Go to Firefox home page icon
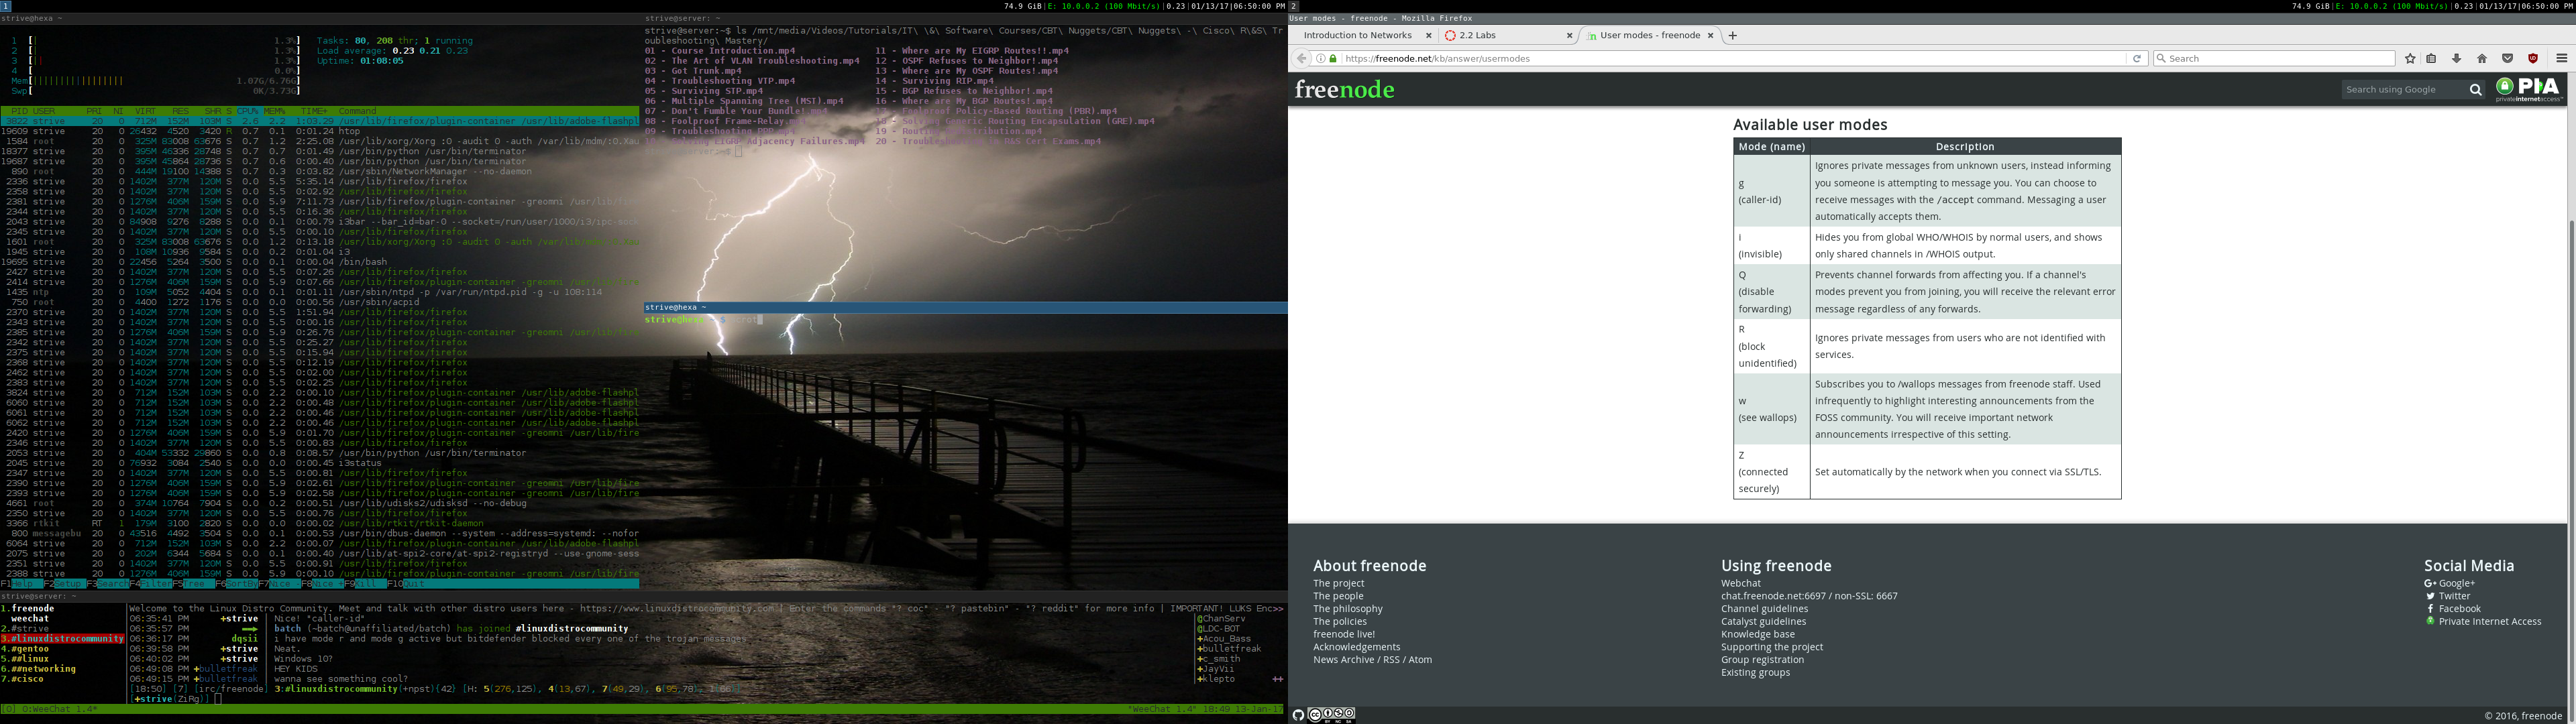 pos(2482,58)
